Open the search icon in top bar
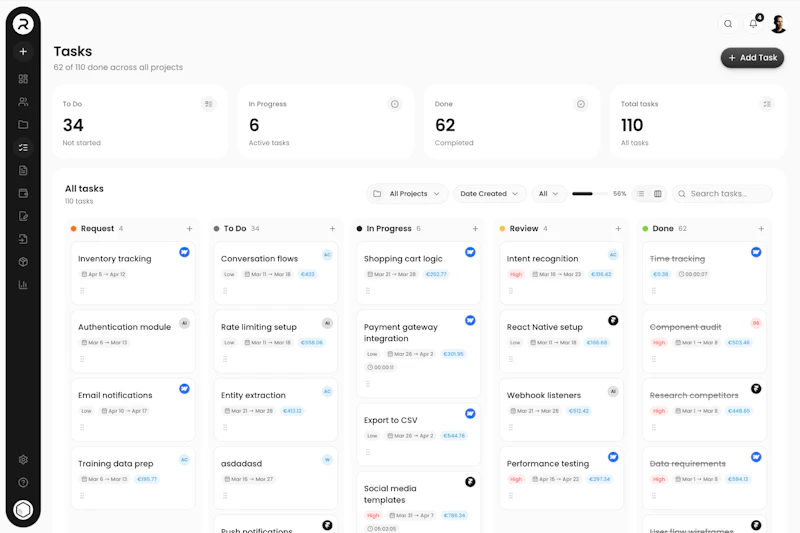The image size is (800, 533). (x=728, y=24)
